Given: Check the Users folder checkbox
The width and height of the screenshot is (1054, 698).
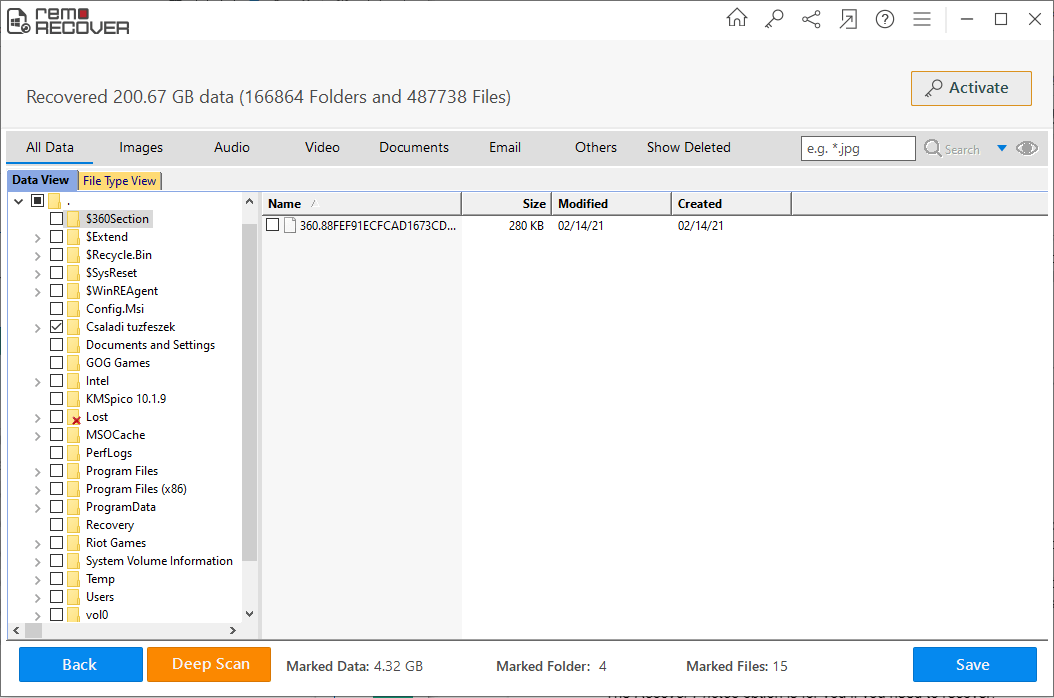Looking at the screenshot, I should point(56,596).
